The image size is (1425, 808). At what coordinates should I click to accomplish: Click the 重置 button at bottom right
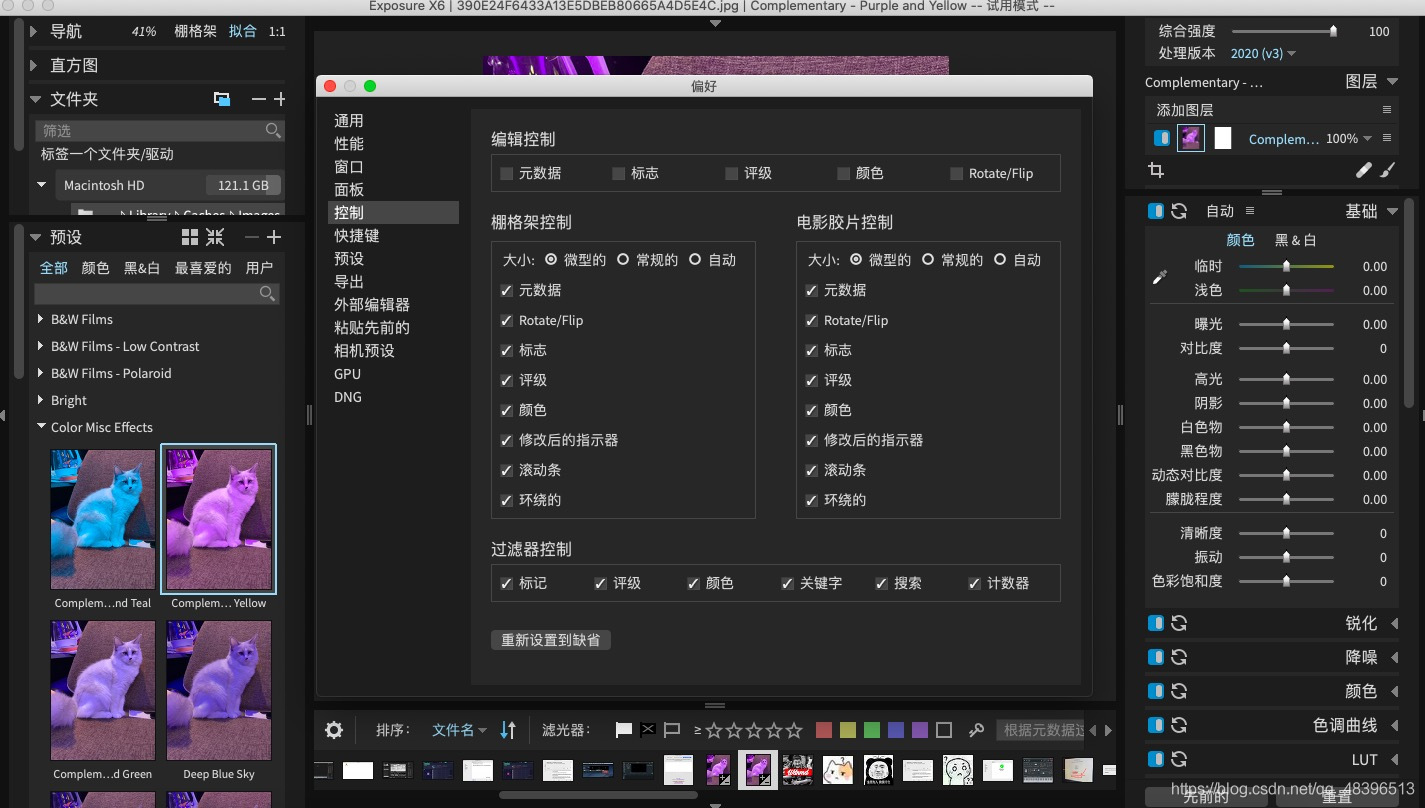[1337, 797]
